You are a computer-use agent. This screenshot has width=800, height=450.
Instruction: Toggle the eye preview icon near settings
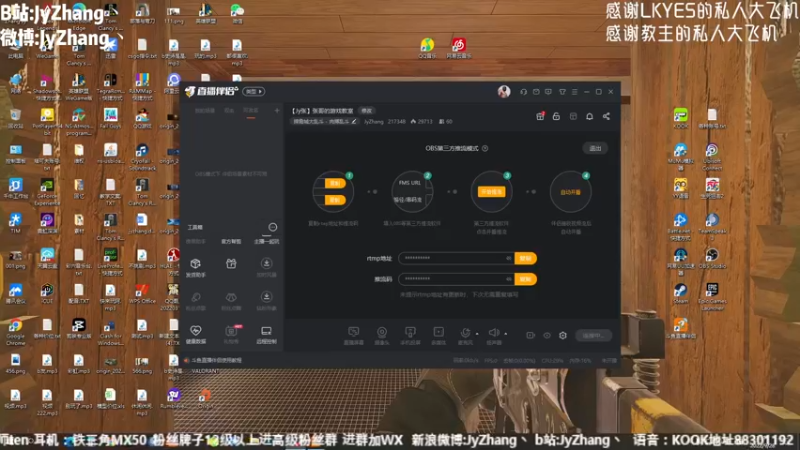[547, 335]
